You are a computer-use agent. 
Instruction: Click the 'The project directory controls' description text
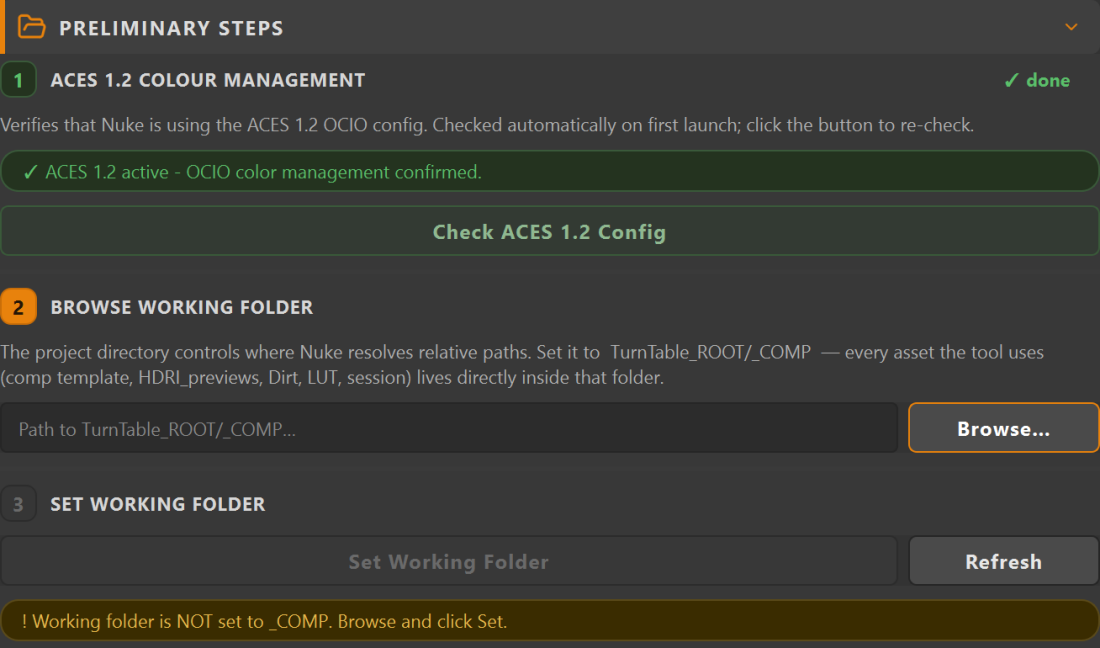[x=522, y=365]
